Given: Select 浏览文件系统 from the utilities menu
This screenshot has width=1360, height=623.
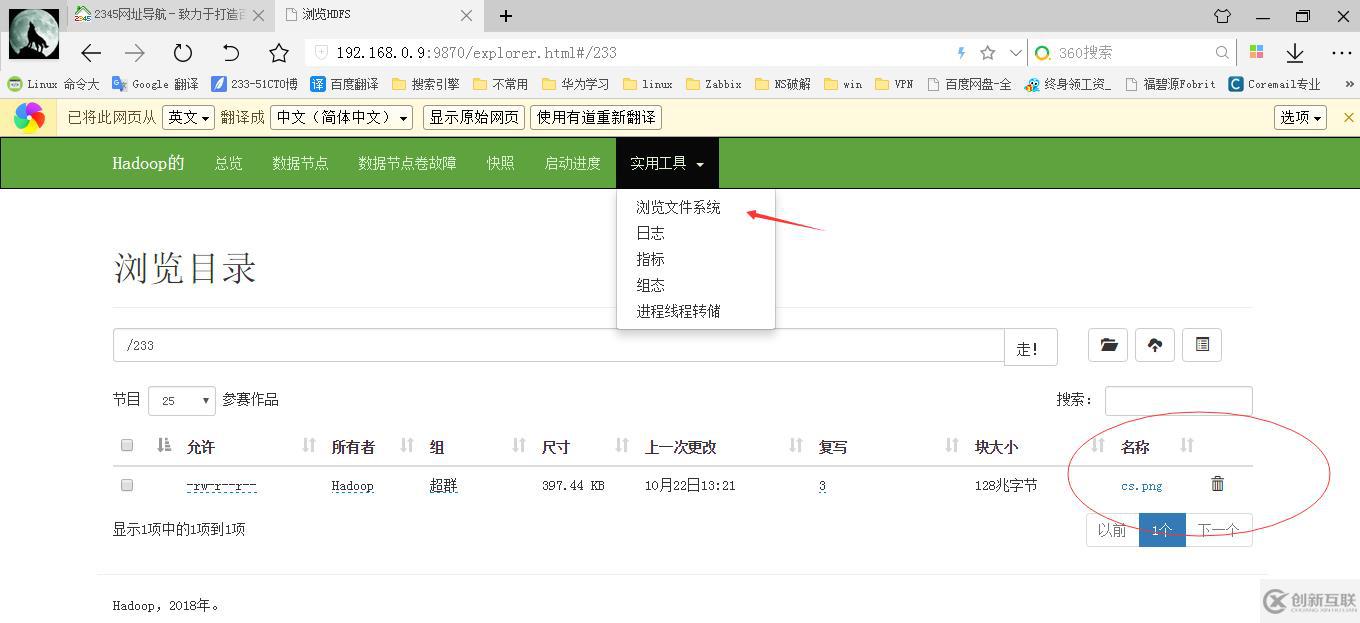Looking at the screenshot, I should 677,207.
